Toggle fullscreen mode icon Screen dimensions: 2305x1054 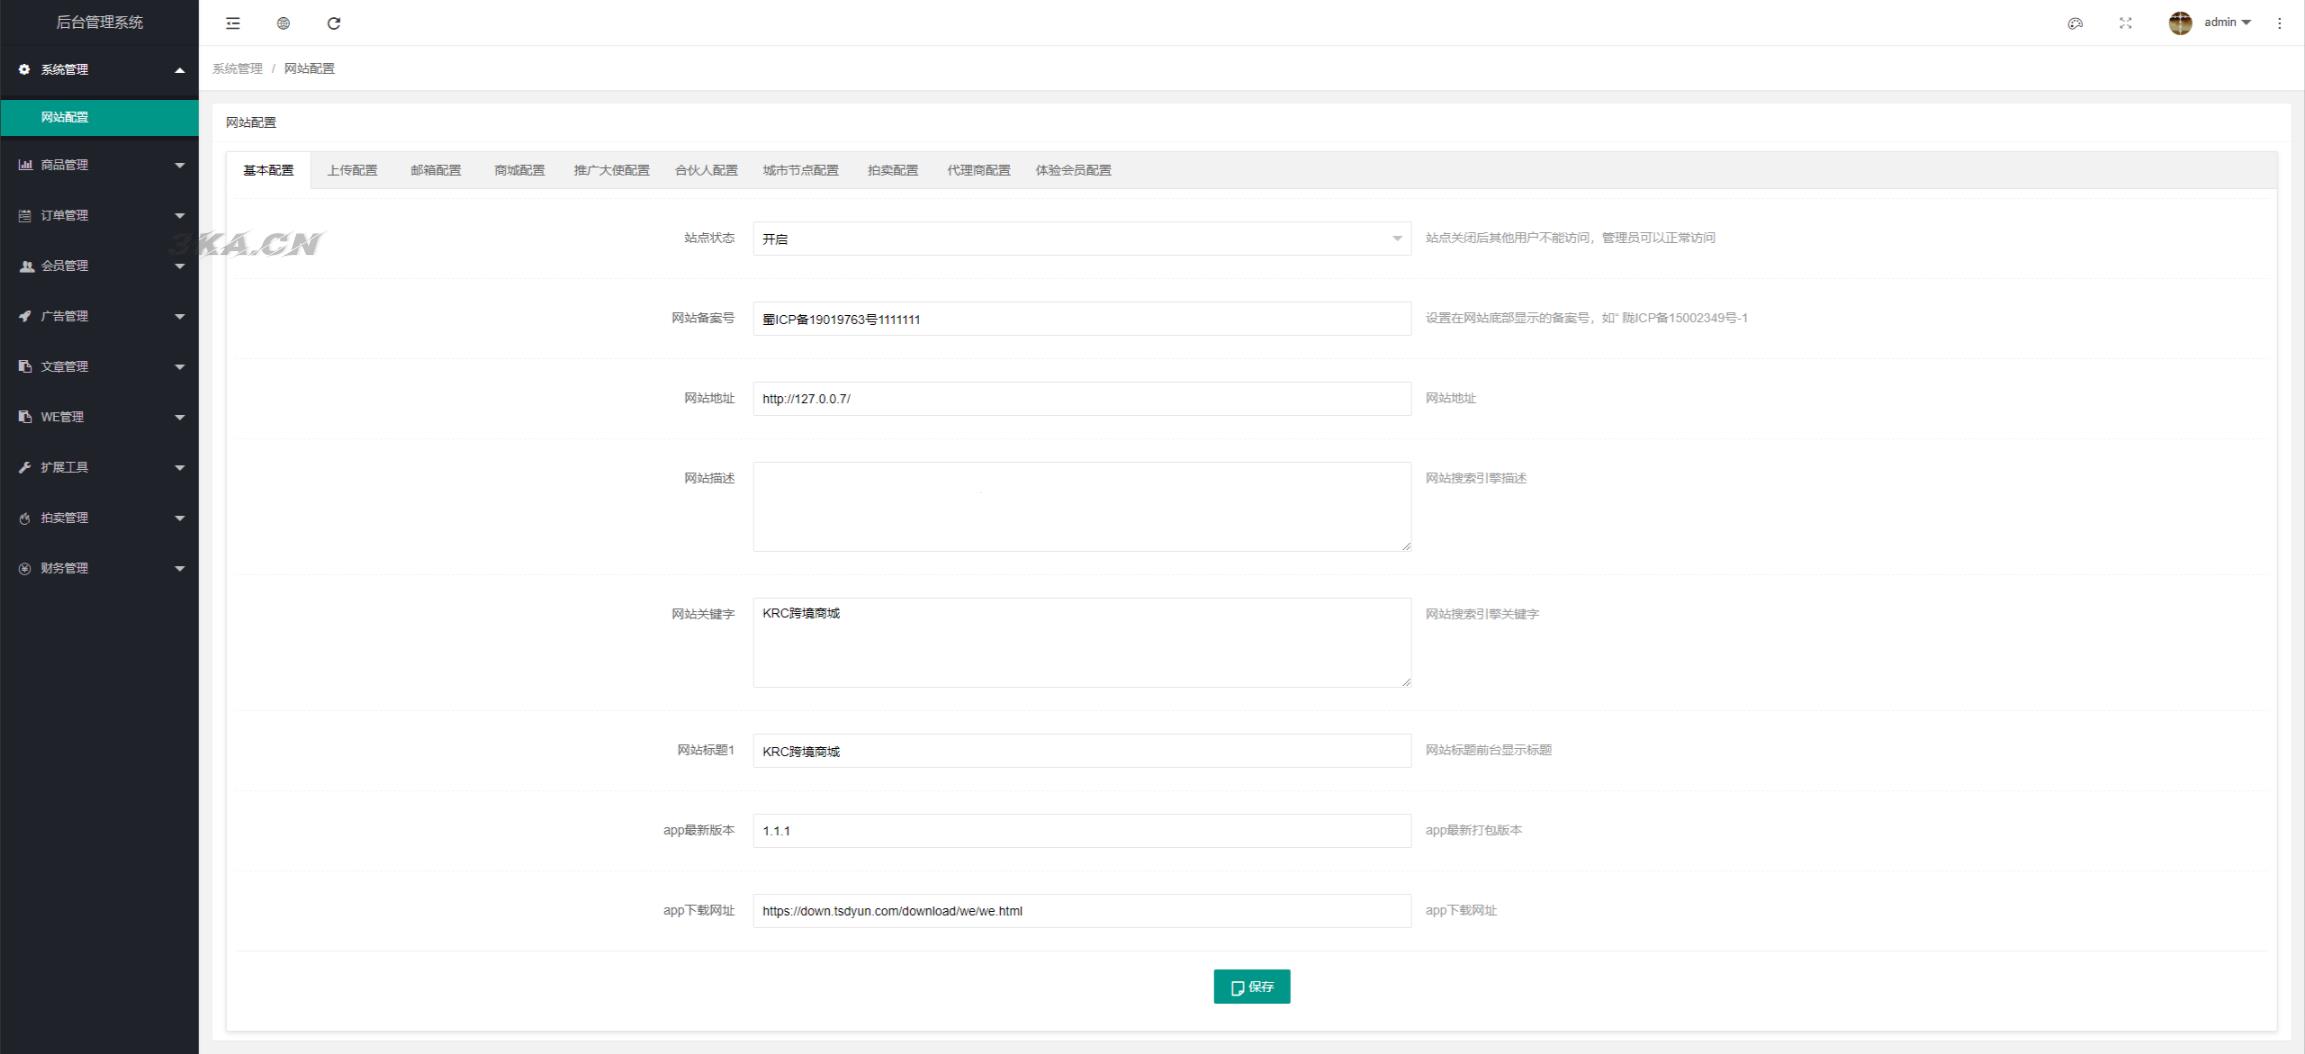[x=2125, y=23]
